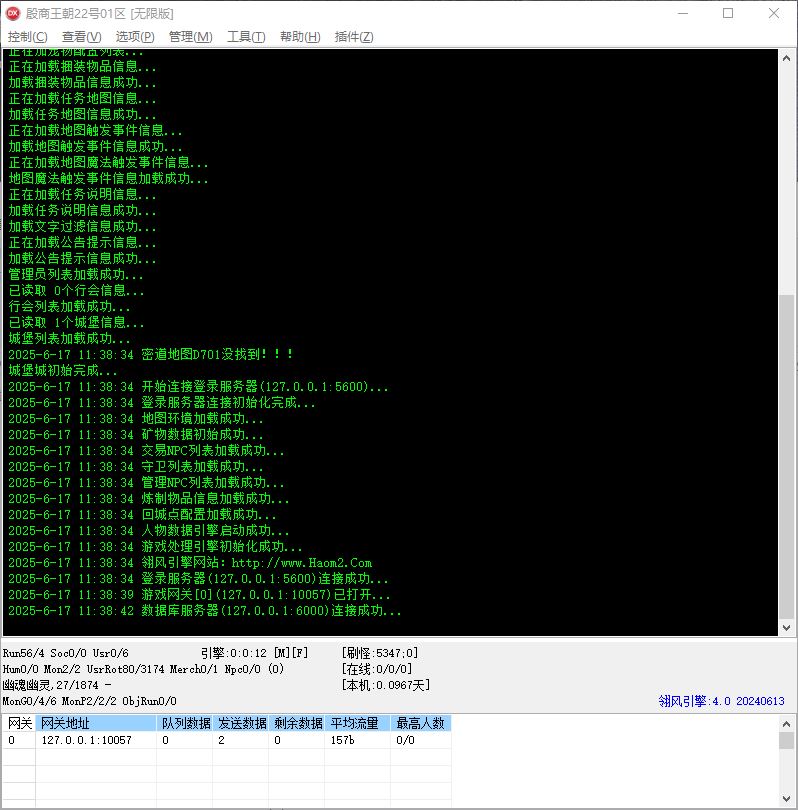798x810 pixels.
Task: Click the 队列数据 column header
Action: pyautogui.click(x=185, y=723)
